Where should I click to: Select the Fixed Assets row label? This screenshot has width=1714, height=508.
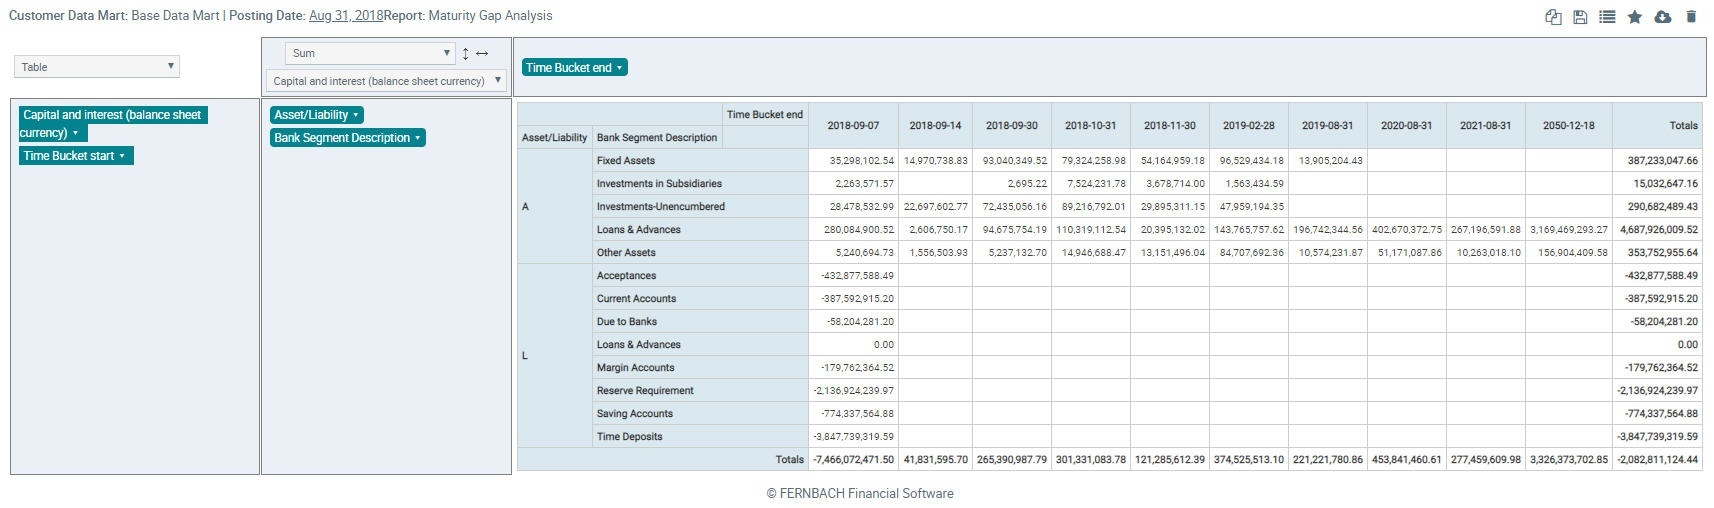tap(626, 161)
